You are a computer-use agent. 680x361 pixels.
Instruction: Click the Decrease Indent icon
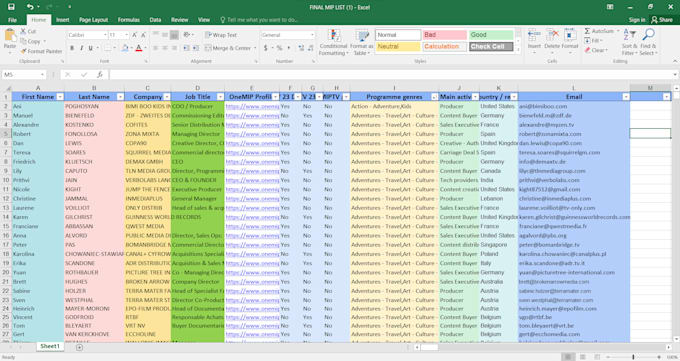point(186,48)
